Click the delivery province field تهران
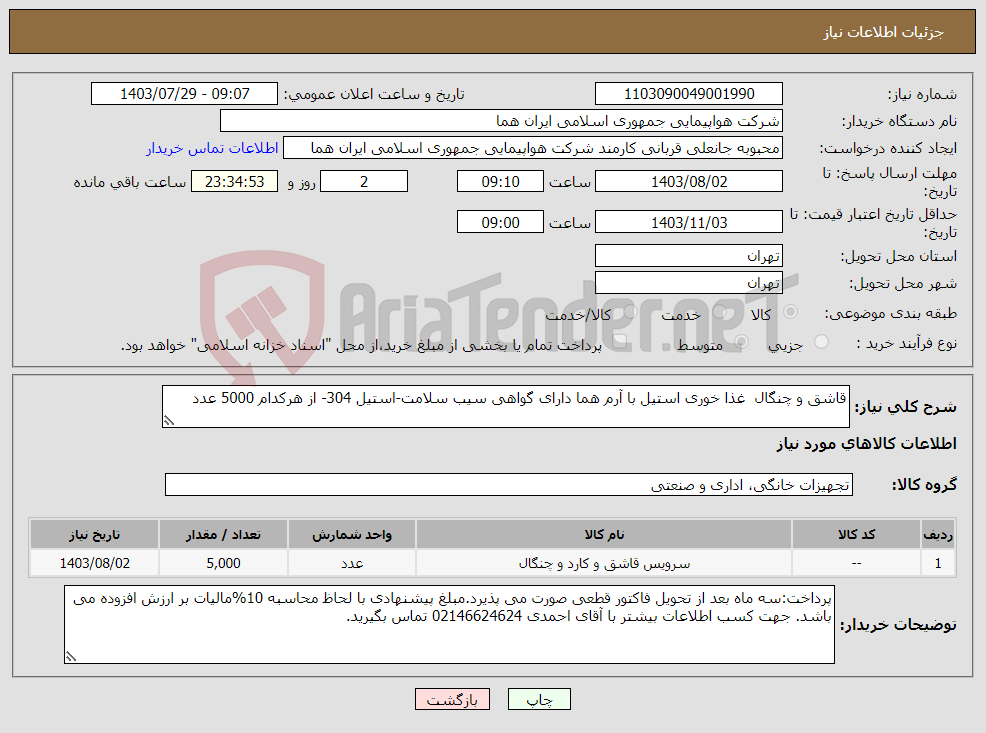Image resolution: width=986 pixels, height=733 pixels. pos(689,256)
